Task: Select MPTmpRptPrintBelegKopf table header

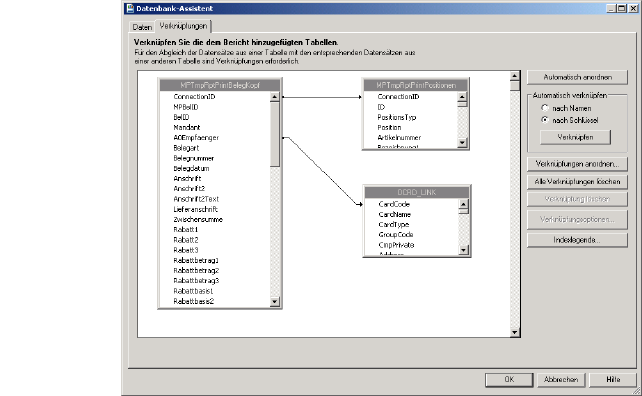Action: (x=220, y=85)
